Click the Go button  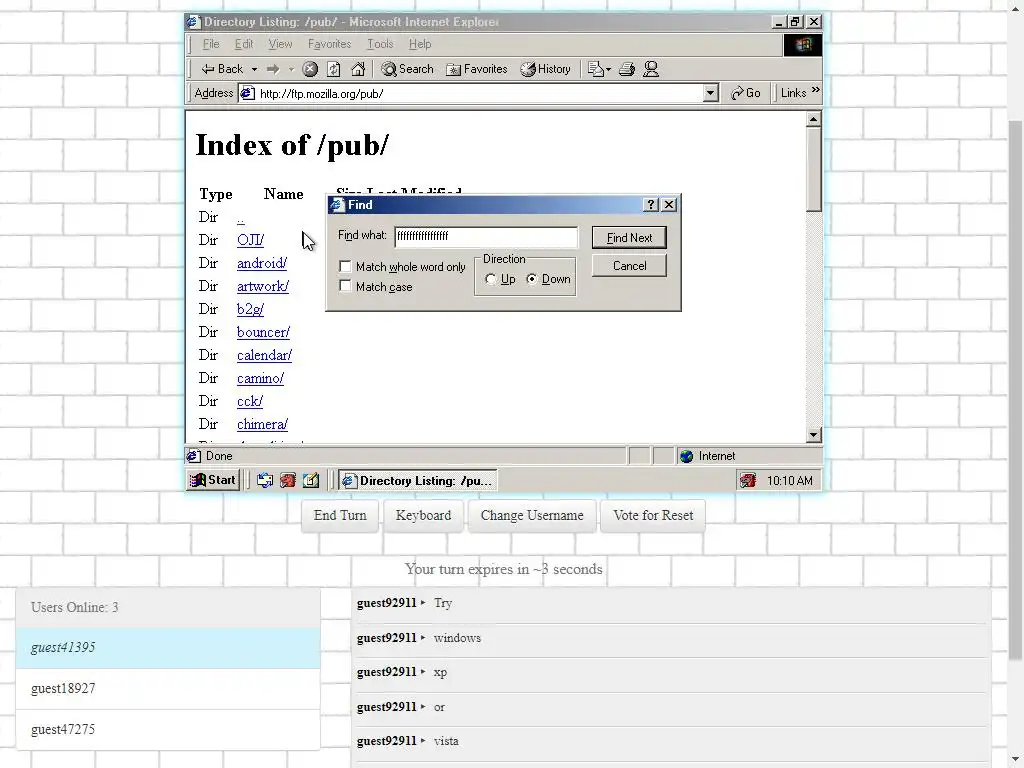pos(746,93)
